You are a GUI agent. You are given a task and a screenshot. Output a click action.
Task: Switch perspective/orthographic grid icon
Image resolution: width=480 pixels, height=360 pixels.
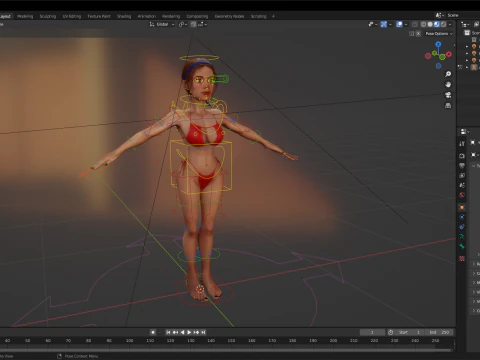click(x=448, y=106)
